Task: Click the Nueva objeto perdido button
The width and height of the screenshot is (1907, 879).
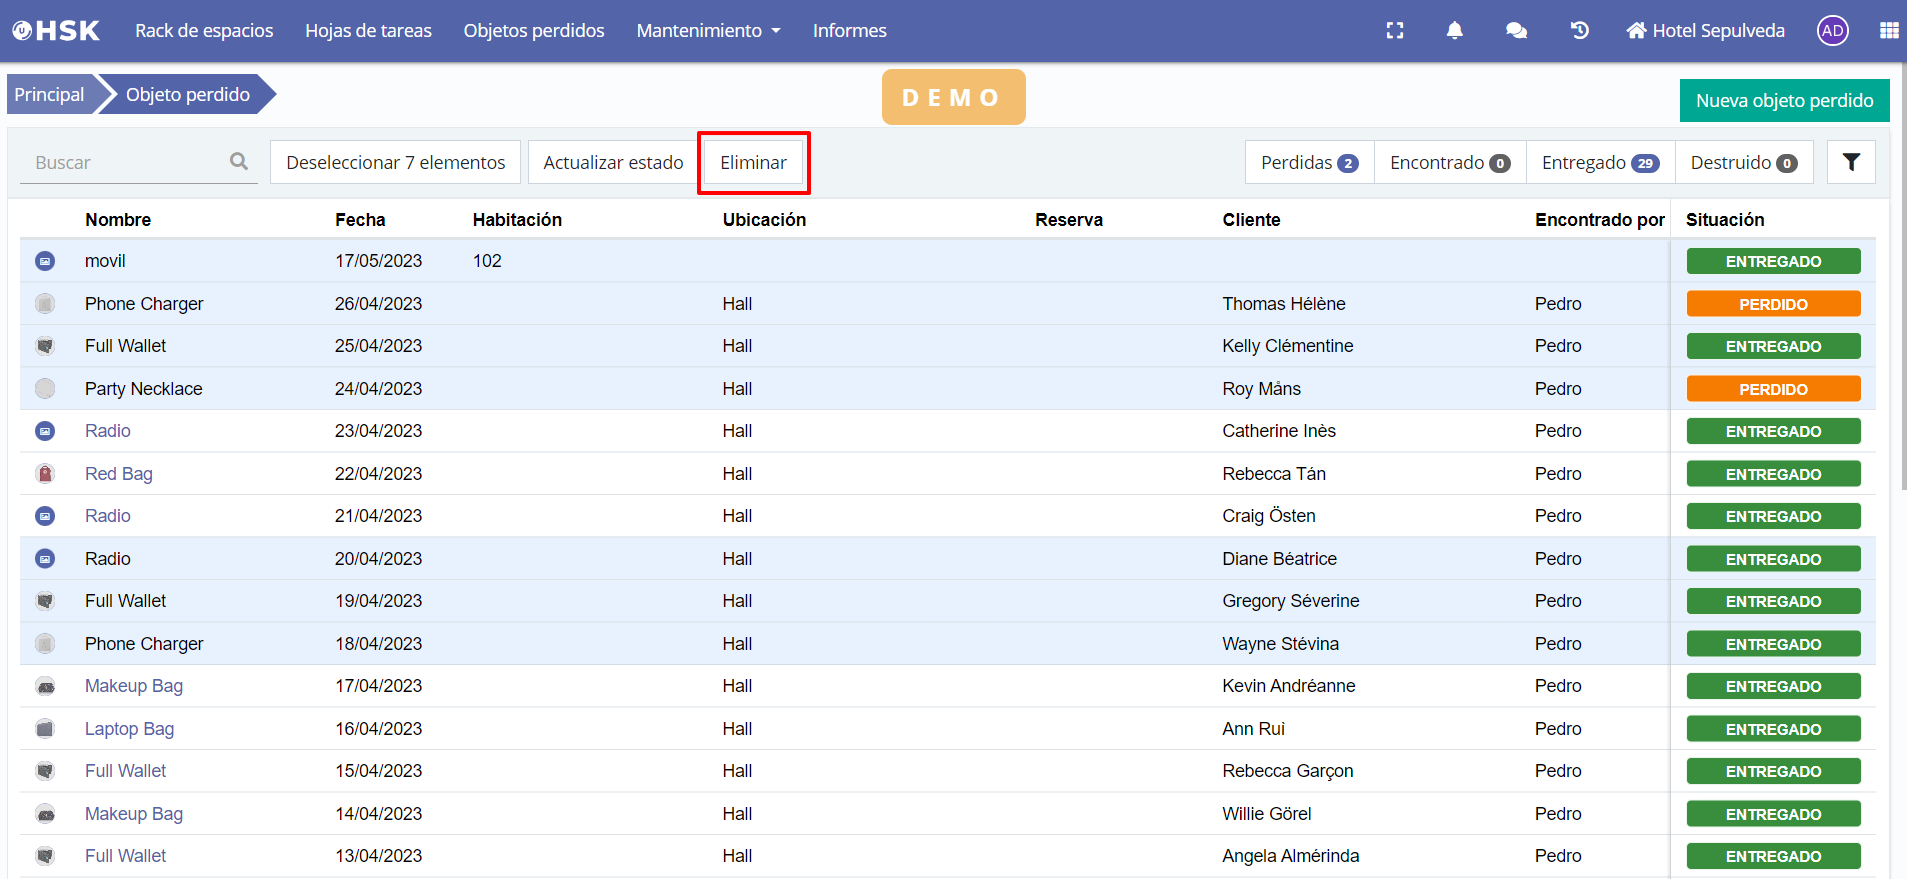Action: pos(1784,101)
